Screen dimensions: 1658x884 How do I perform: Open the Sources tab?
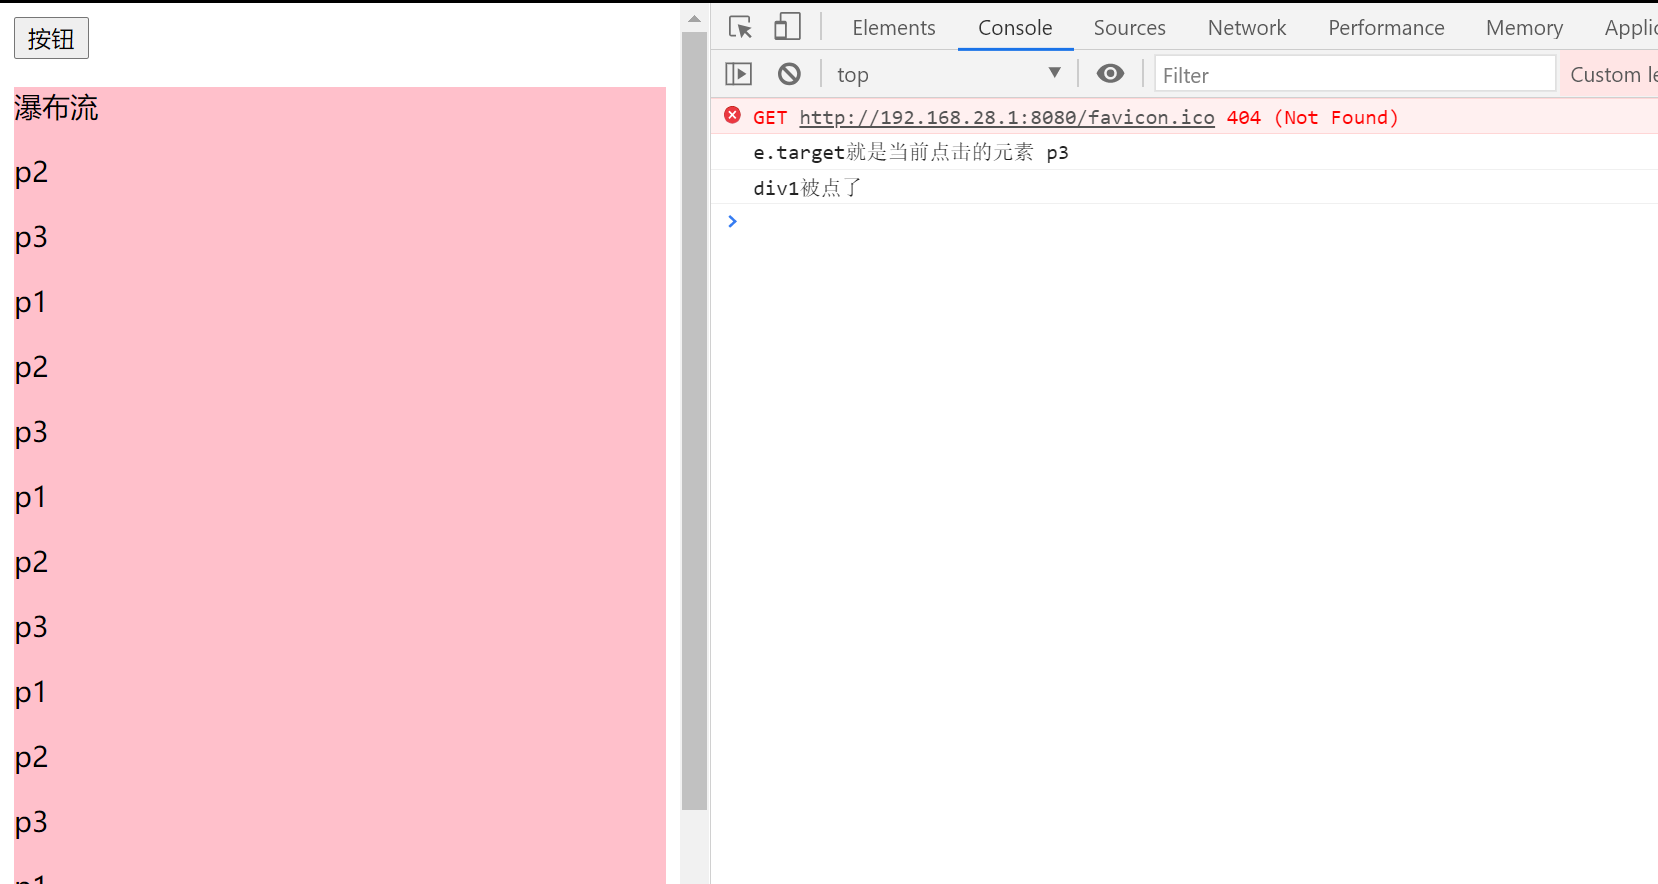pos(1129,28)
